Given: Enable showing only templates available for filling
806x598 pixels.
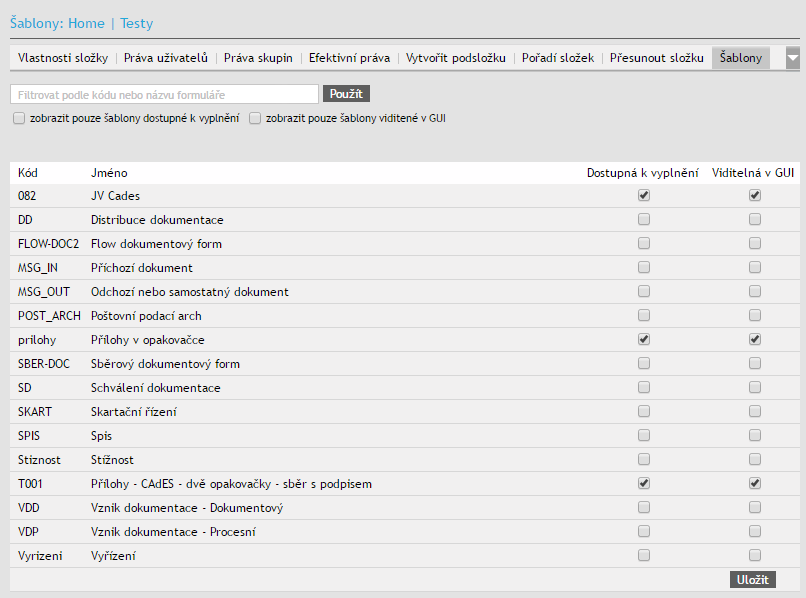Looking at the screenshot, I should click(x=20, y=118).
